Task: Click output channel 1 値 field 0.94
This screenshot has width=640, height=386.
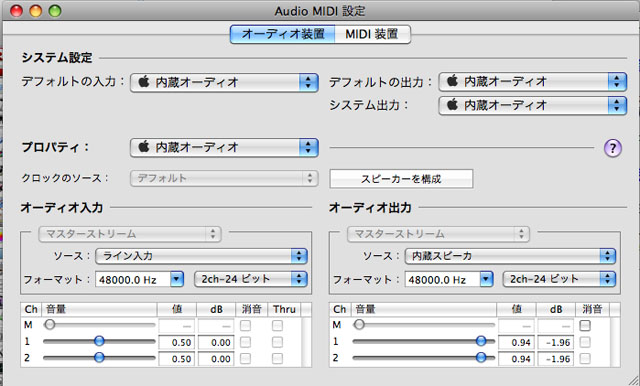Action: [516, 342]
